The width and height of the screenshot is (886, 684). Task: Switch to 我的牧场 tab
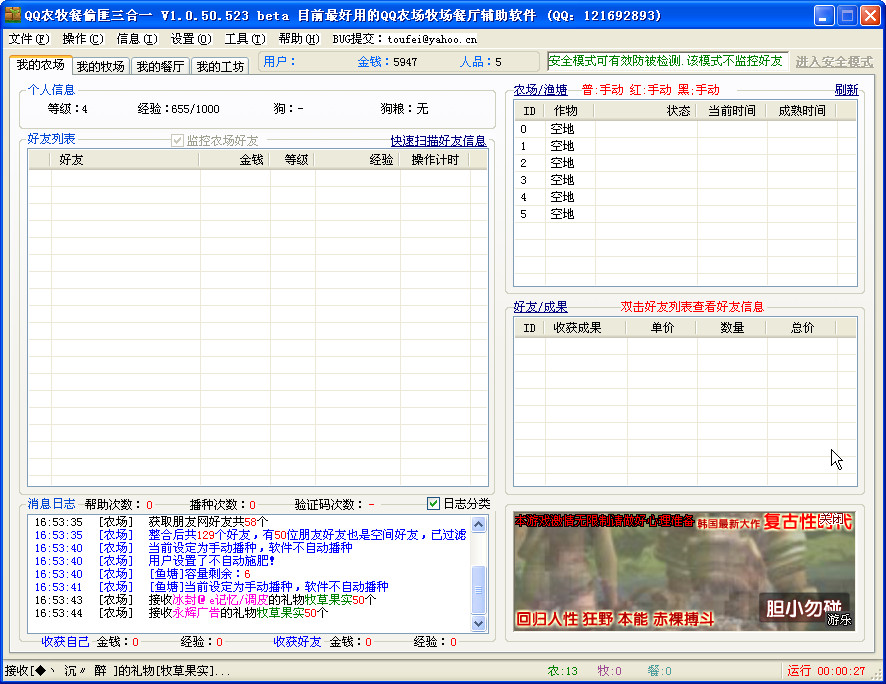pyautogui.click(x=101, y=66)
